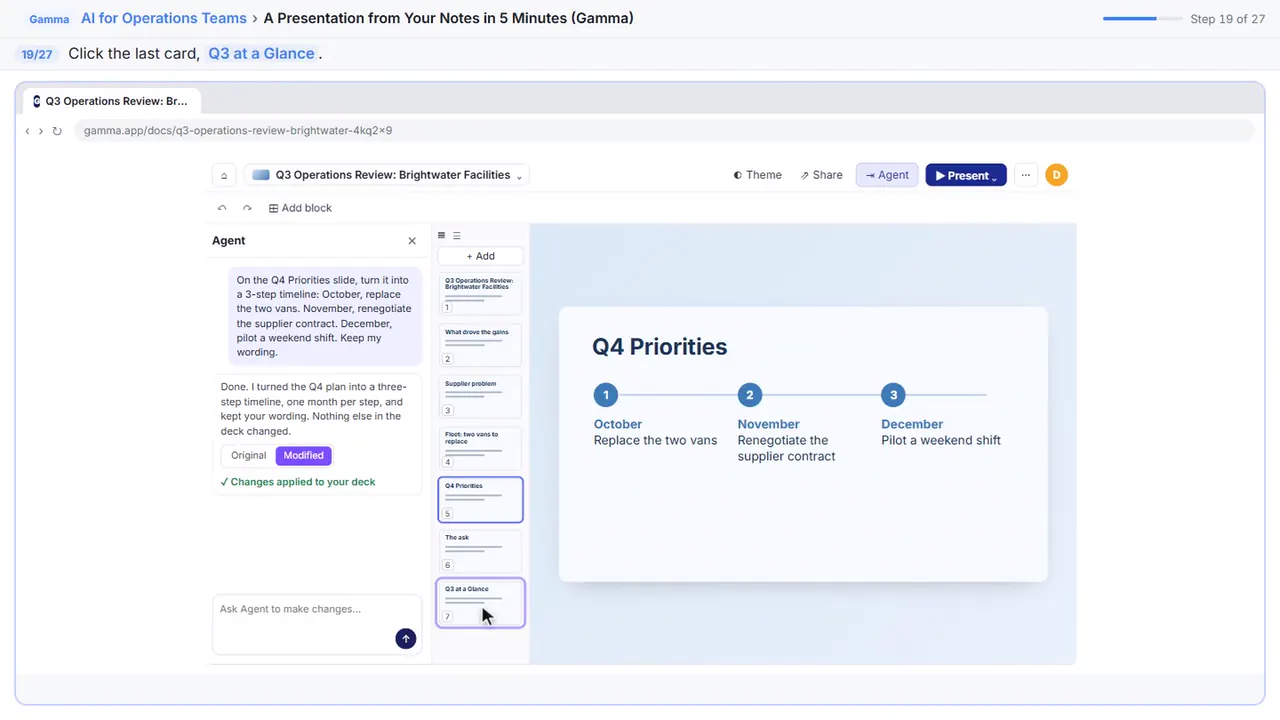Switch card list to filmstrip view

[x=442, y=236]
